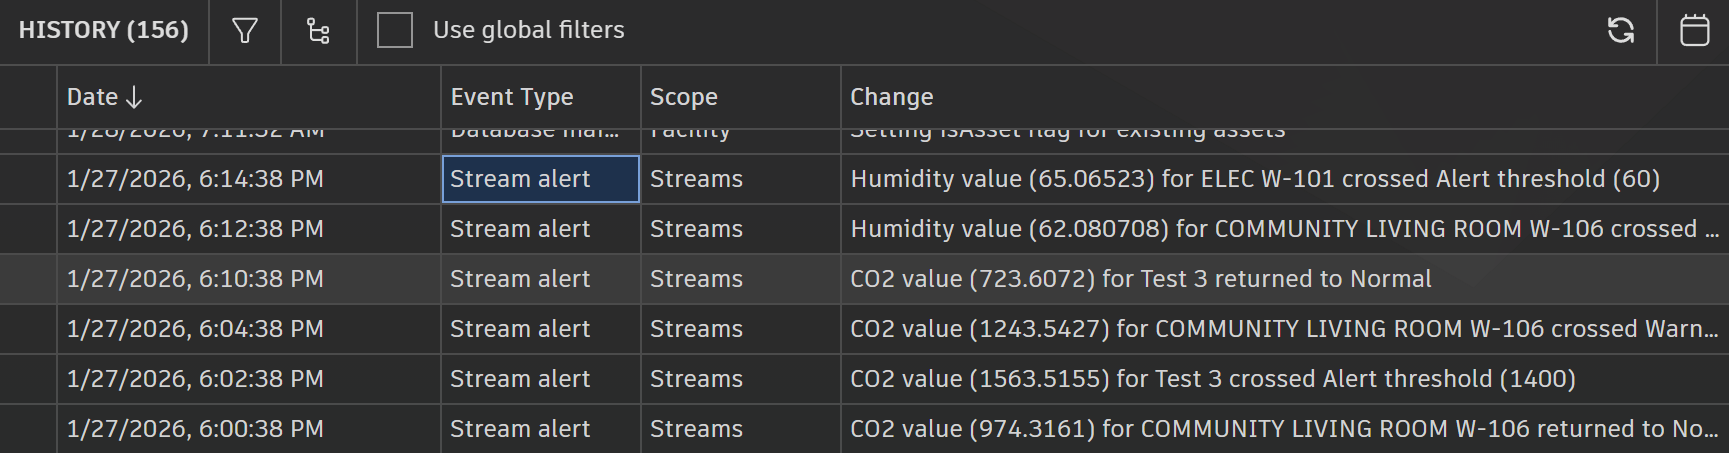This screenshot has width=1729, height=453.
Task: Select the 1/27/2026, 6:12:38 PM date cell
Action: pyautogui.click(x=195, y=229)
